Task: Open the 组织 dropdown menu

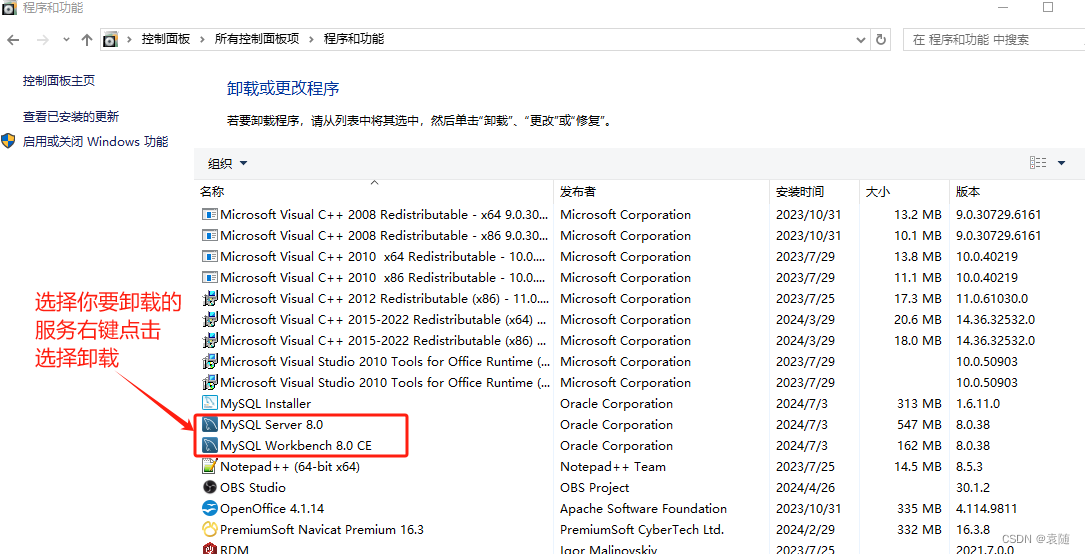Action: (228, 164)
